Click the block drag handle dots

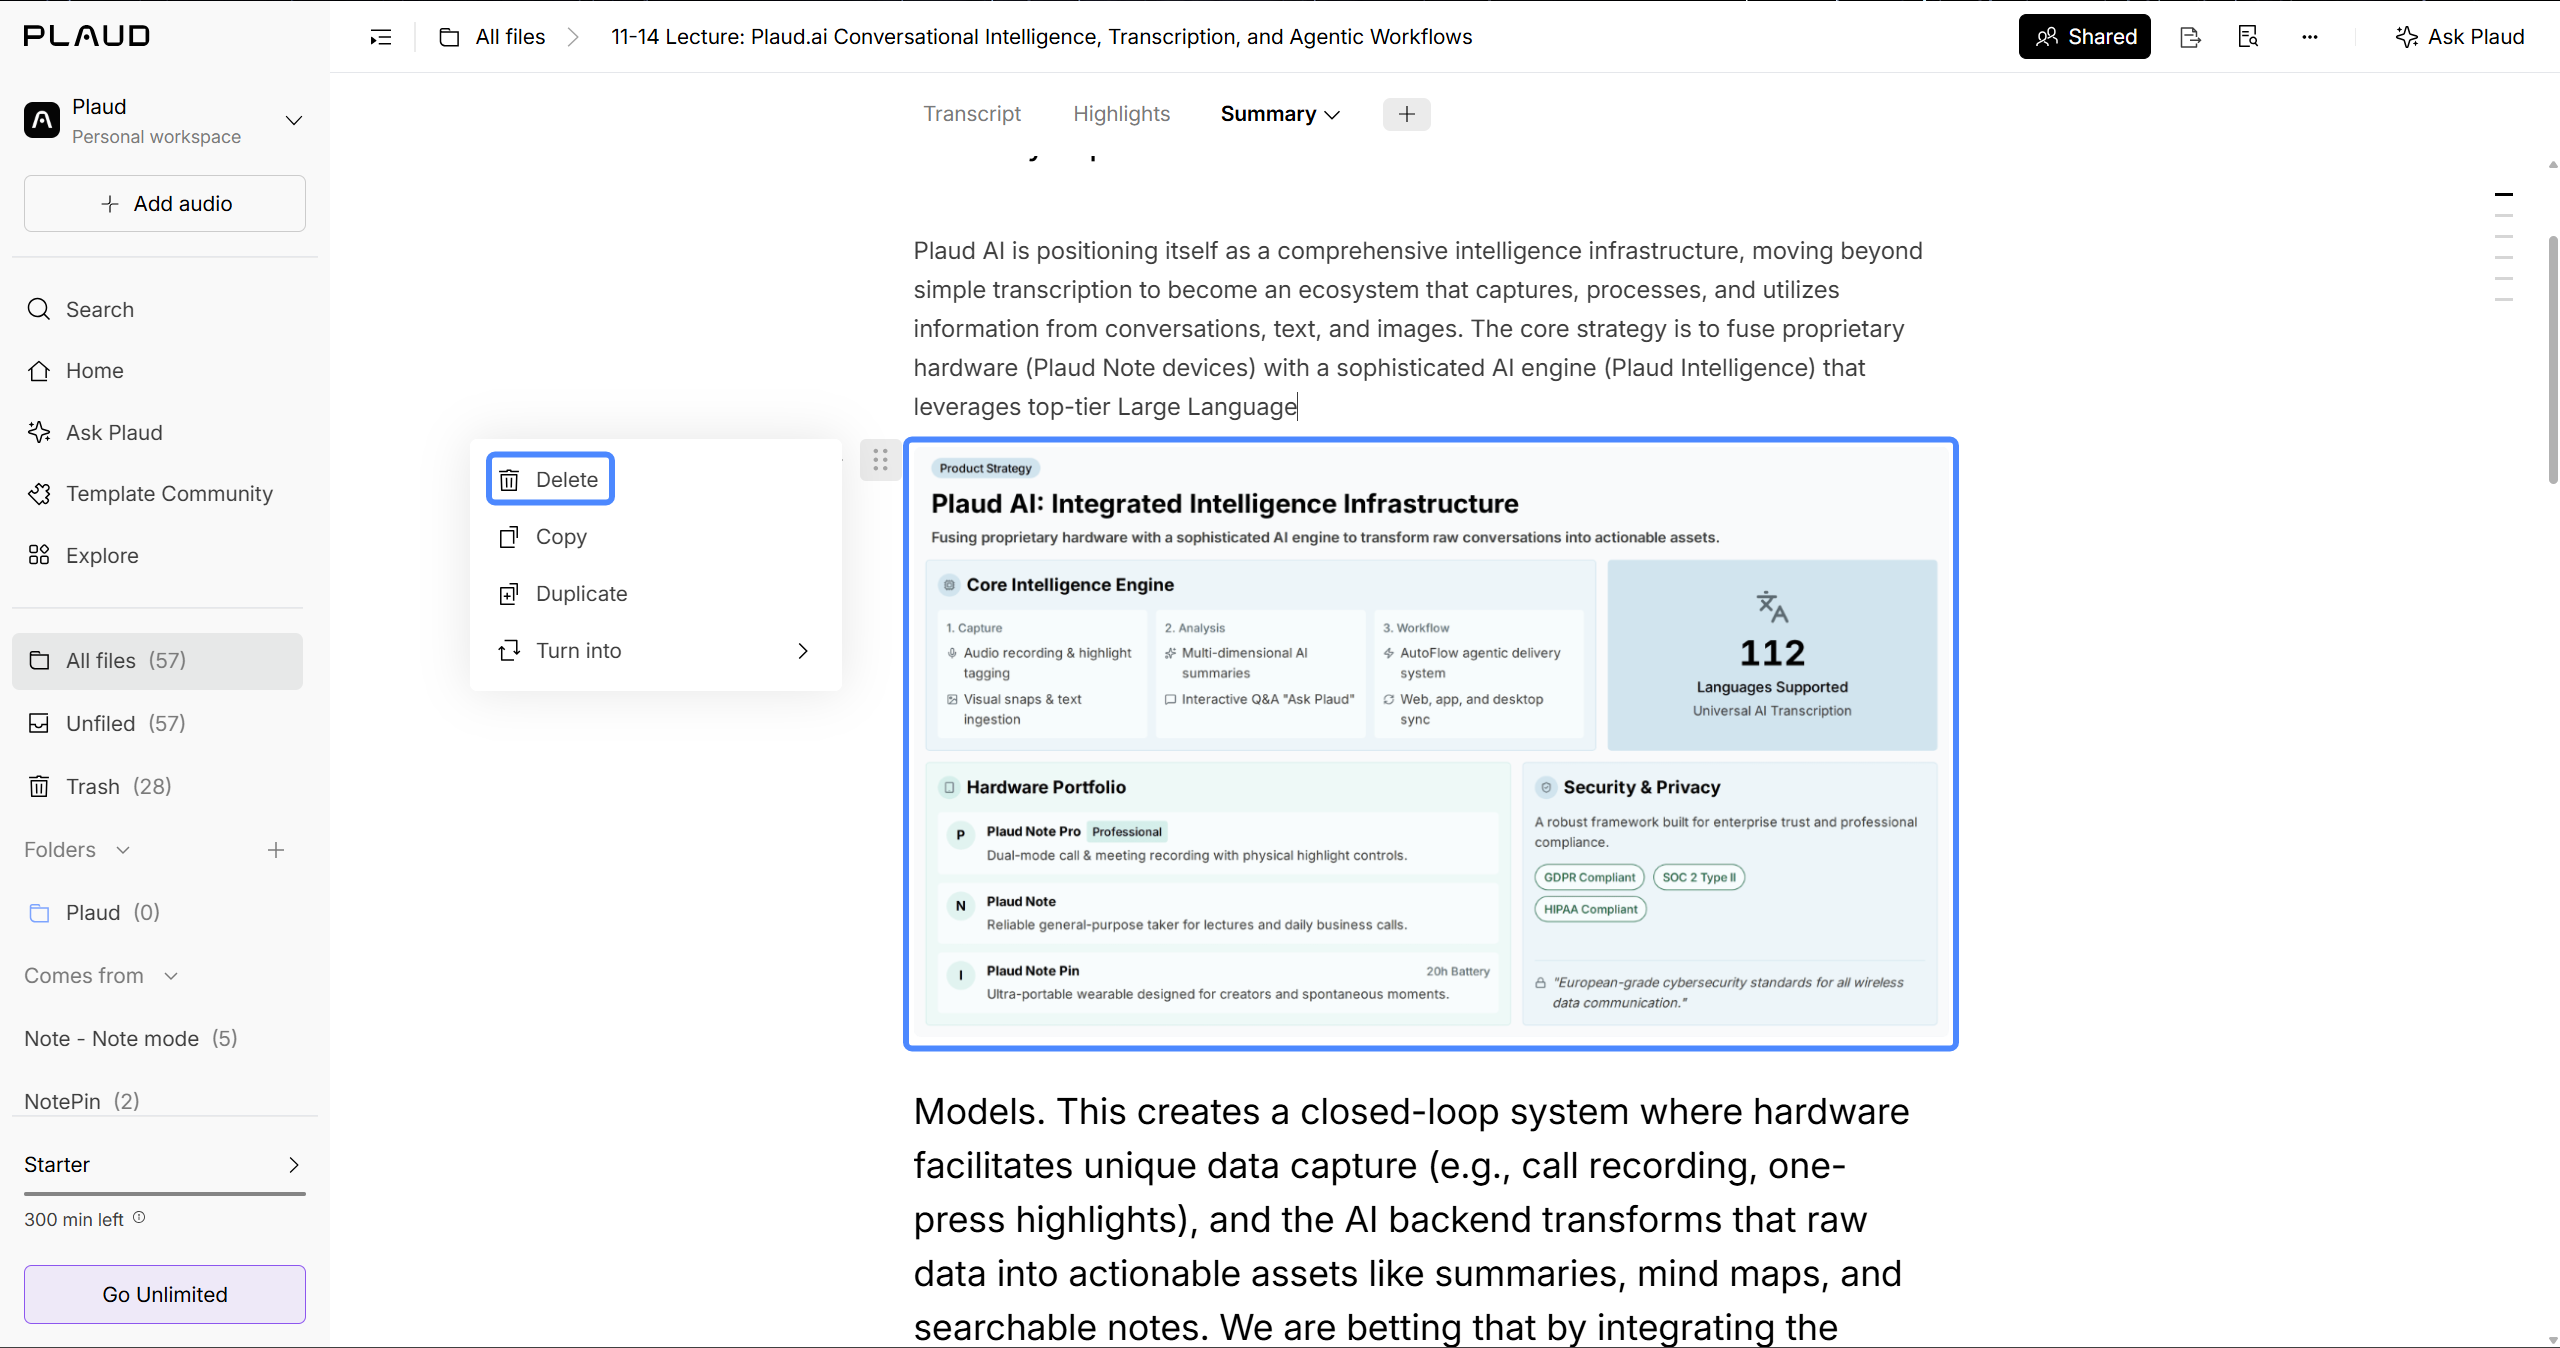880,460
